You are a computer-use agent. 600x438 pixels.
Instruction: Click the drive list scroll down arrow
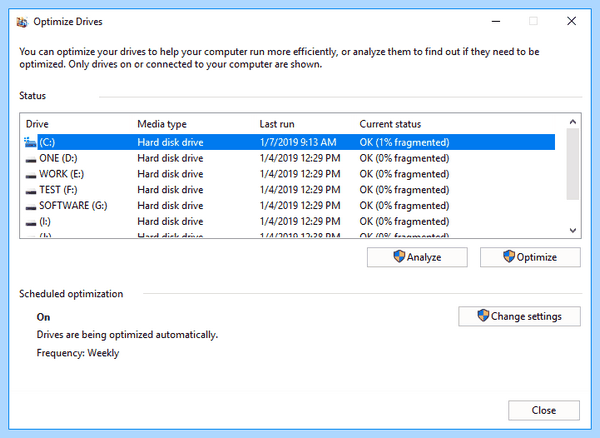[573, 230]
